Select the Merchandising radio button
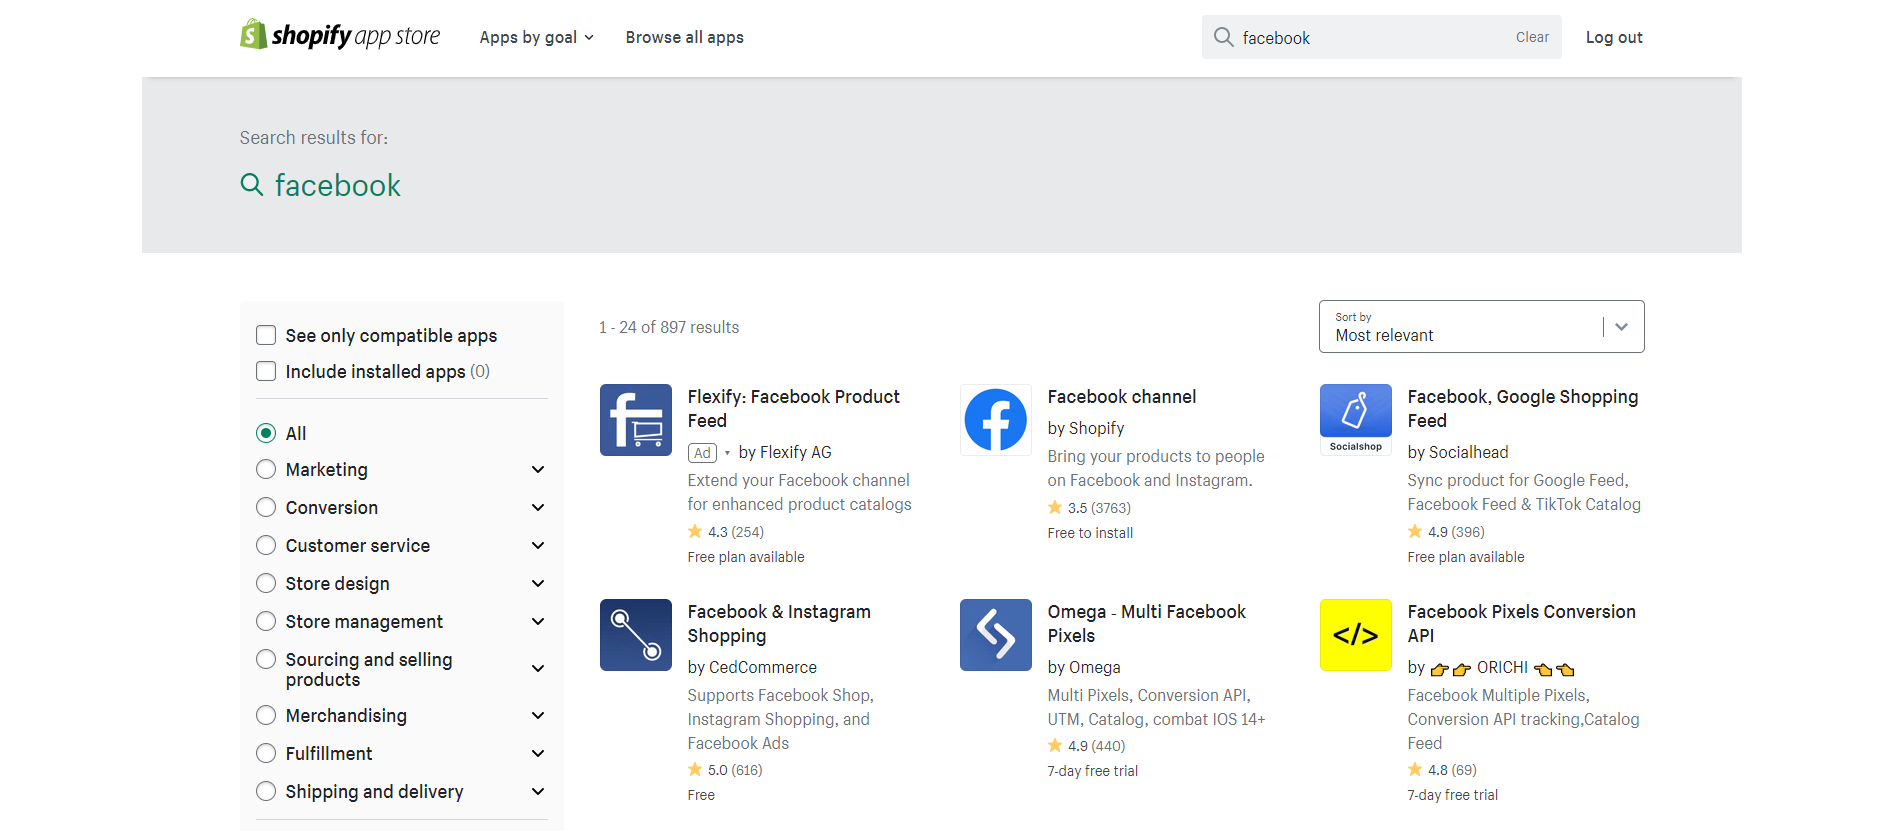 pyautogui.click(x=266, y=715)
